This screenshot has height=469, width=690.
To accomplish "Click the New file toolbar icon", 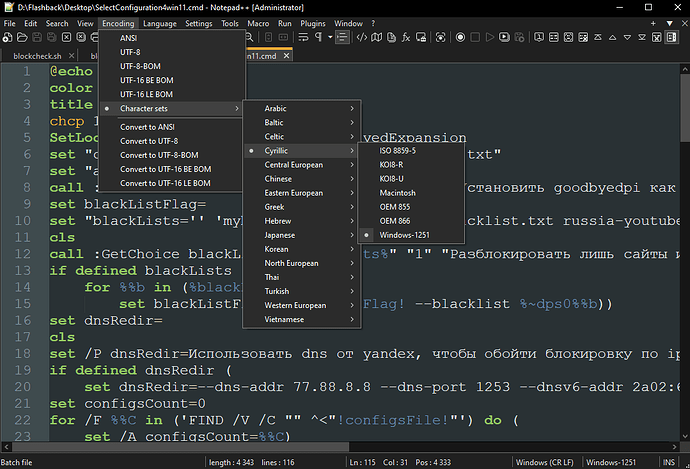I will point(7,37).
